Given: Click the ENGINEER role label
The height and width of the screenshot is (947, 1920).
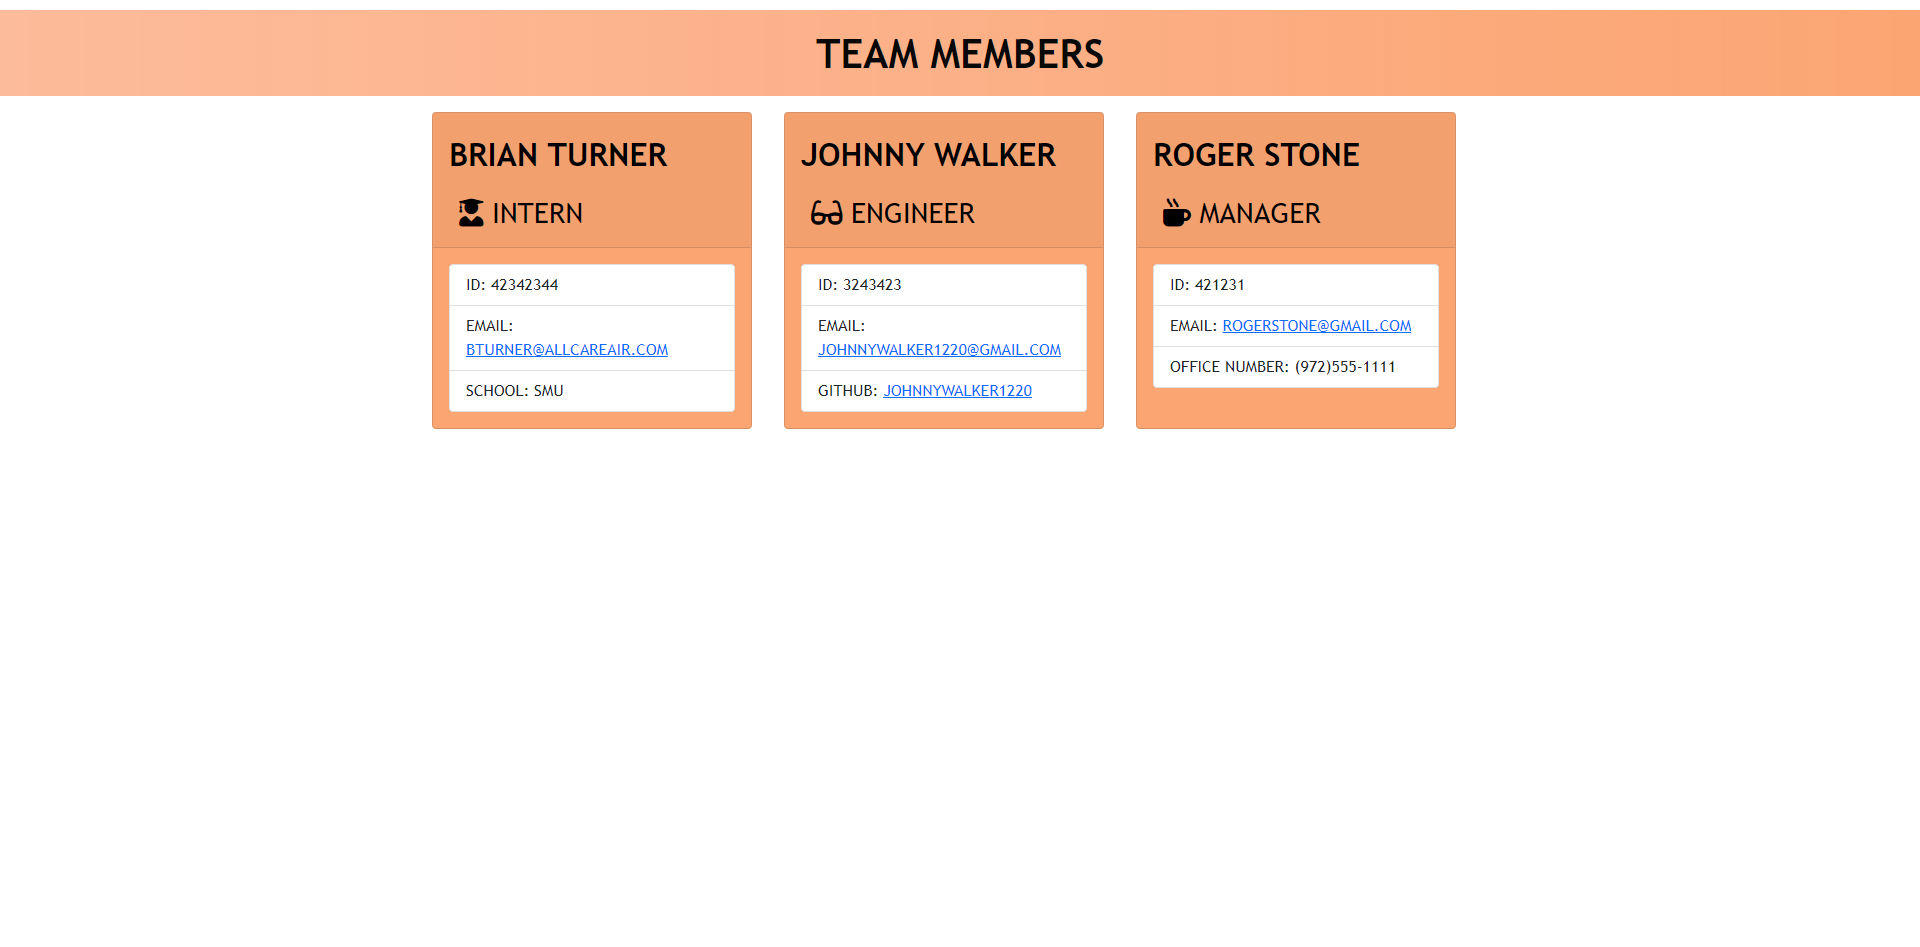Looking at the screenshot, I should click(912, 213).
